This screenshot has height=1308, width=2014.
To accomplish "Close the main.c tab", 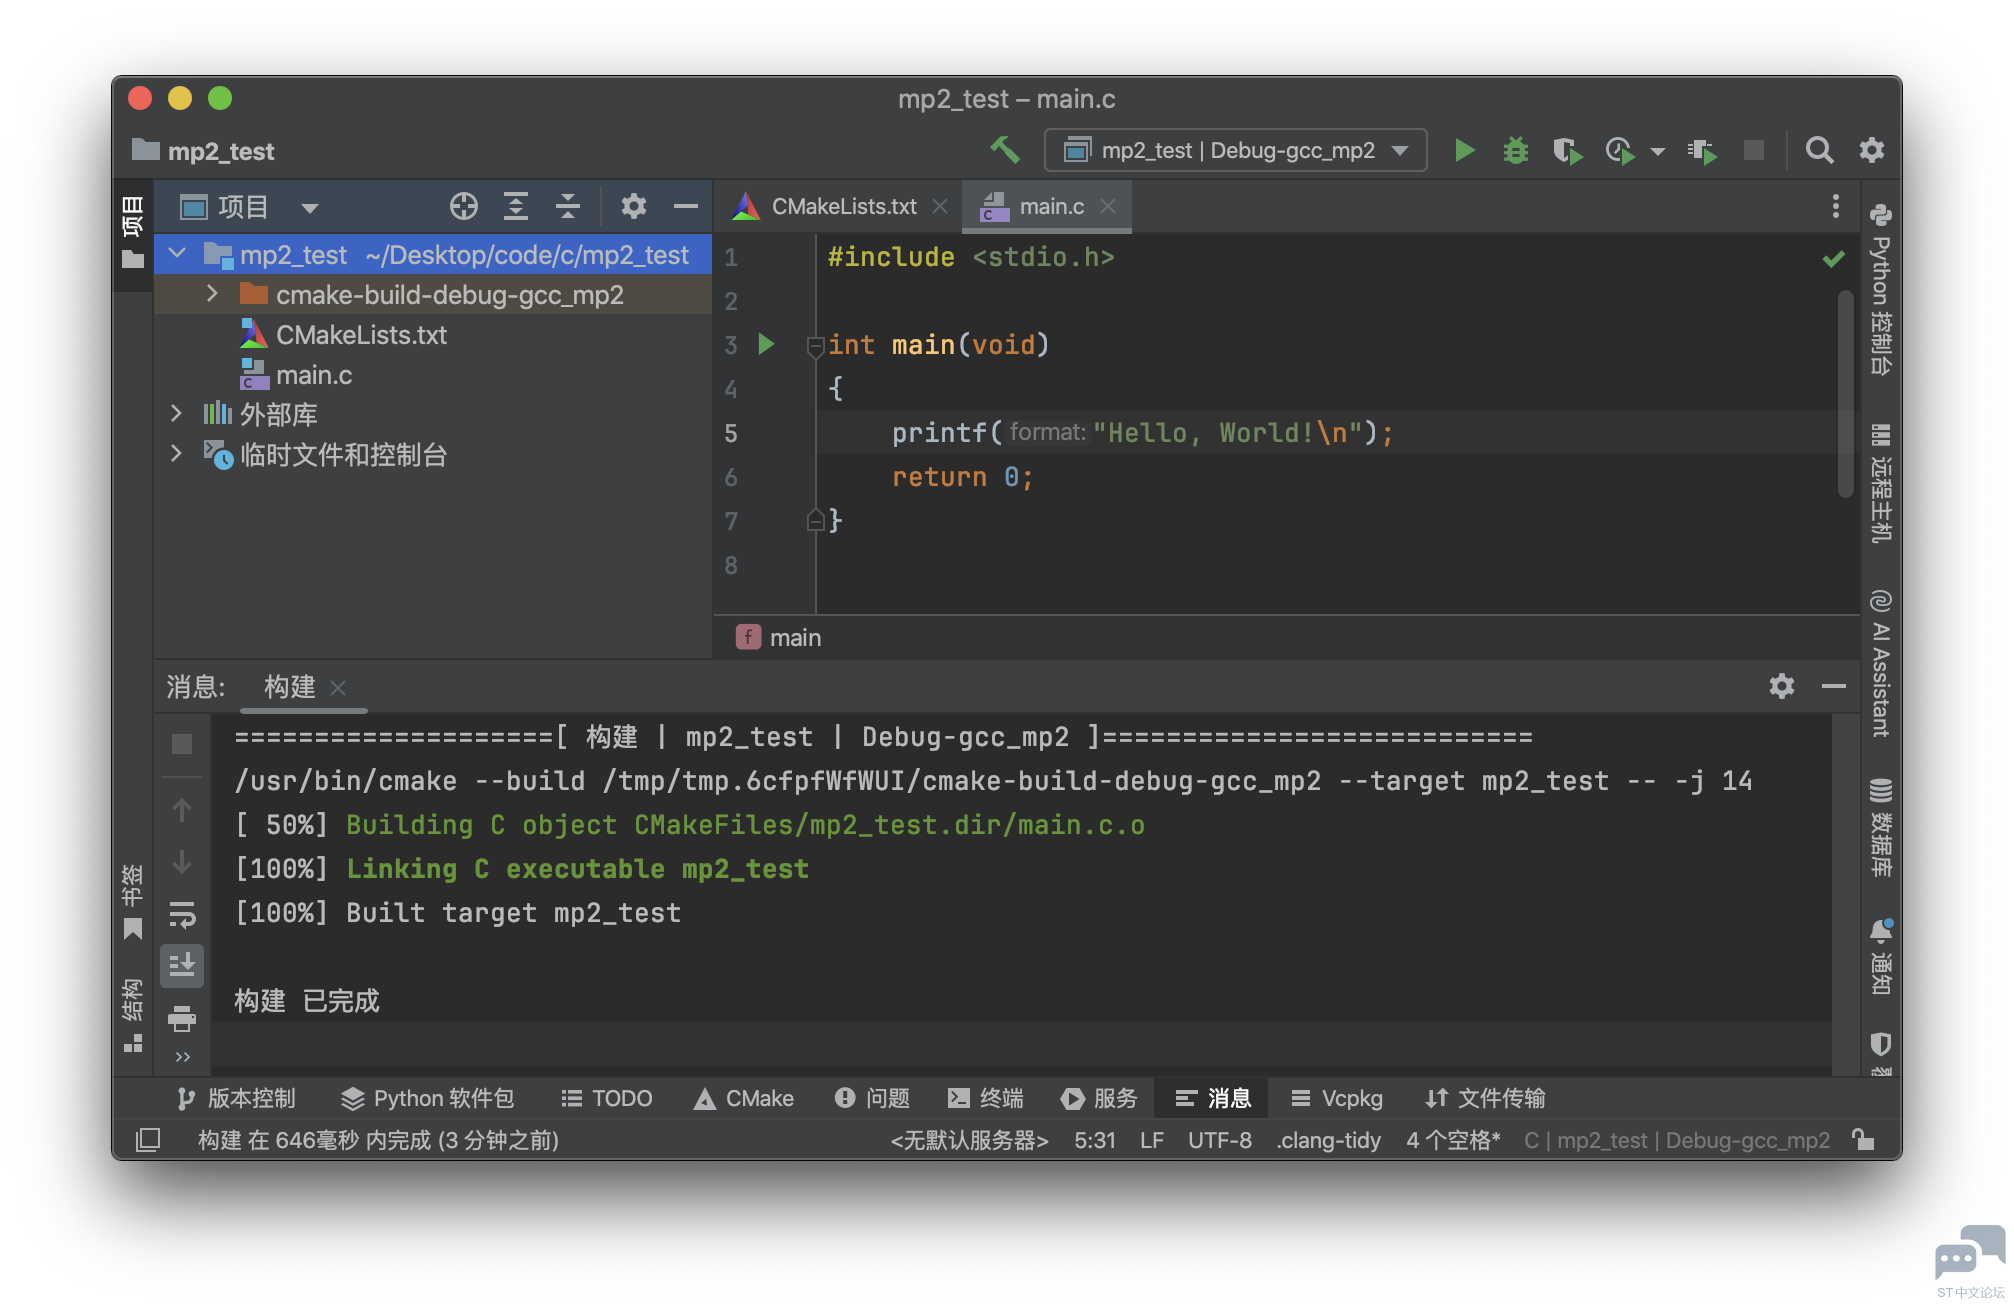I will coord(1108,206).
